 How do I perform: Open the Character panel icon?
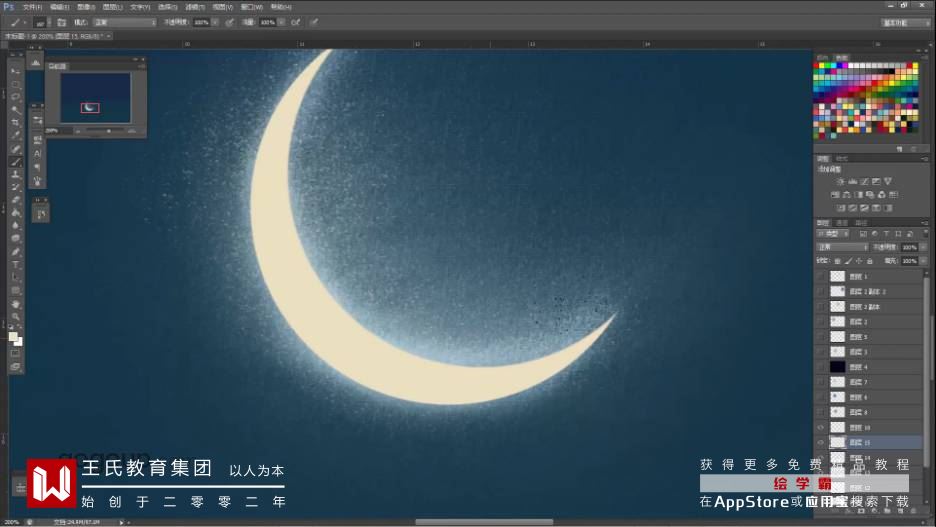[x=38, y=153]
